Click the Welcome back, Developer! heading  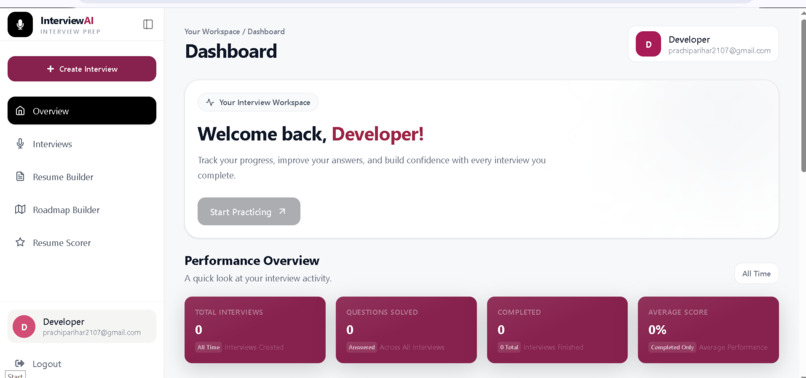(x=310, y=134)
